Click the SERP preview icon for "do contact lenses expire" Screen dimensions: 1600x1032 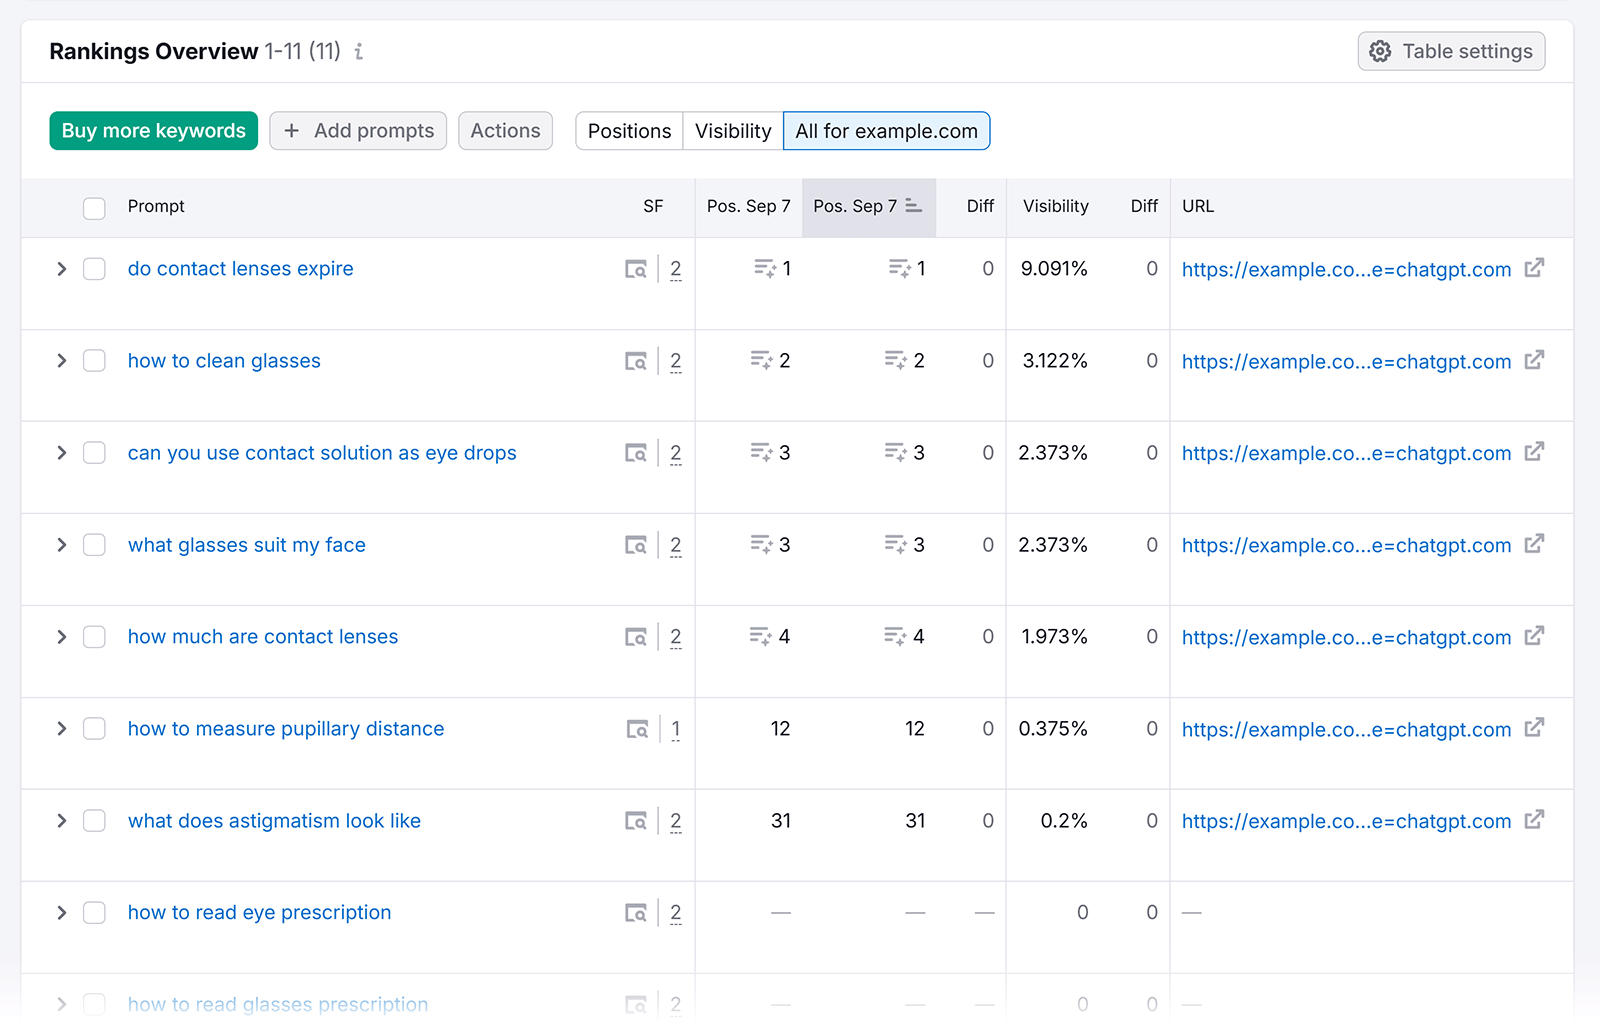tap(637, 268)
